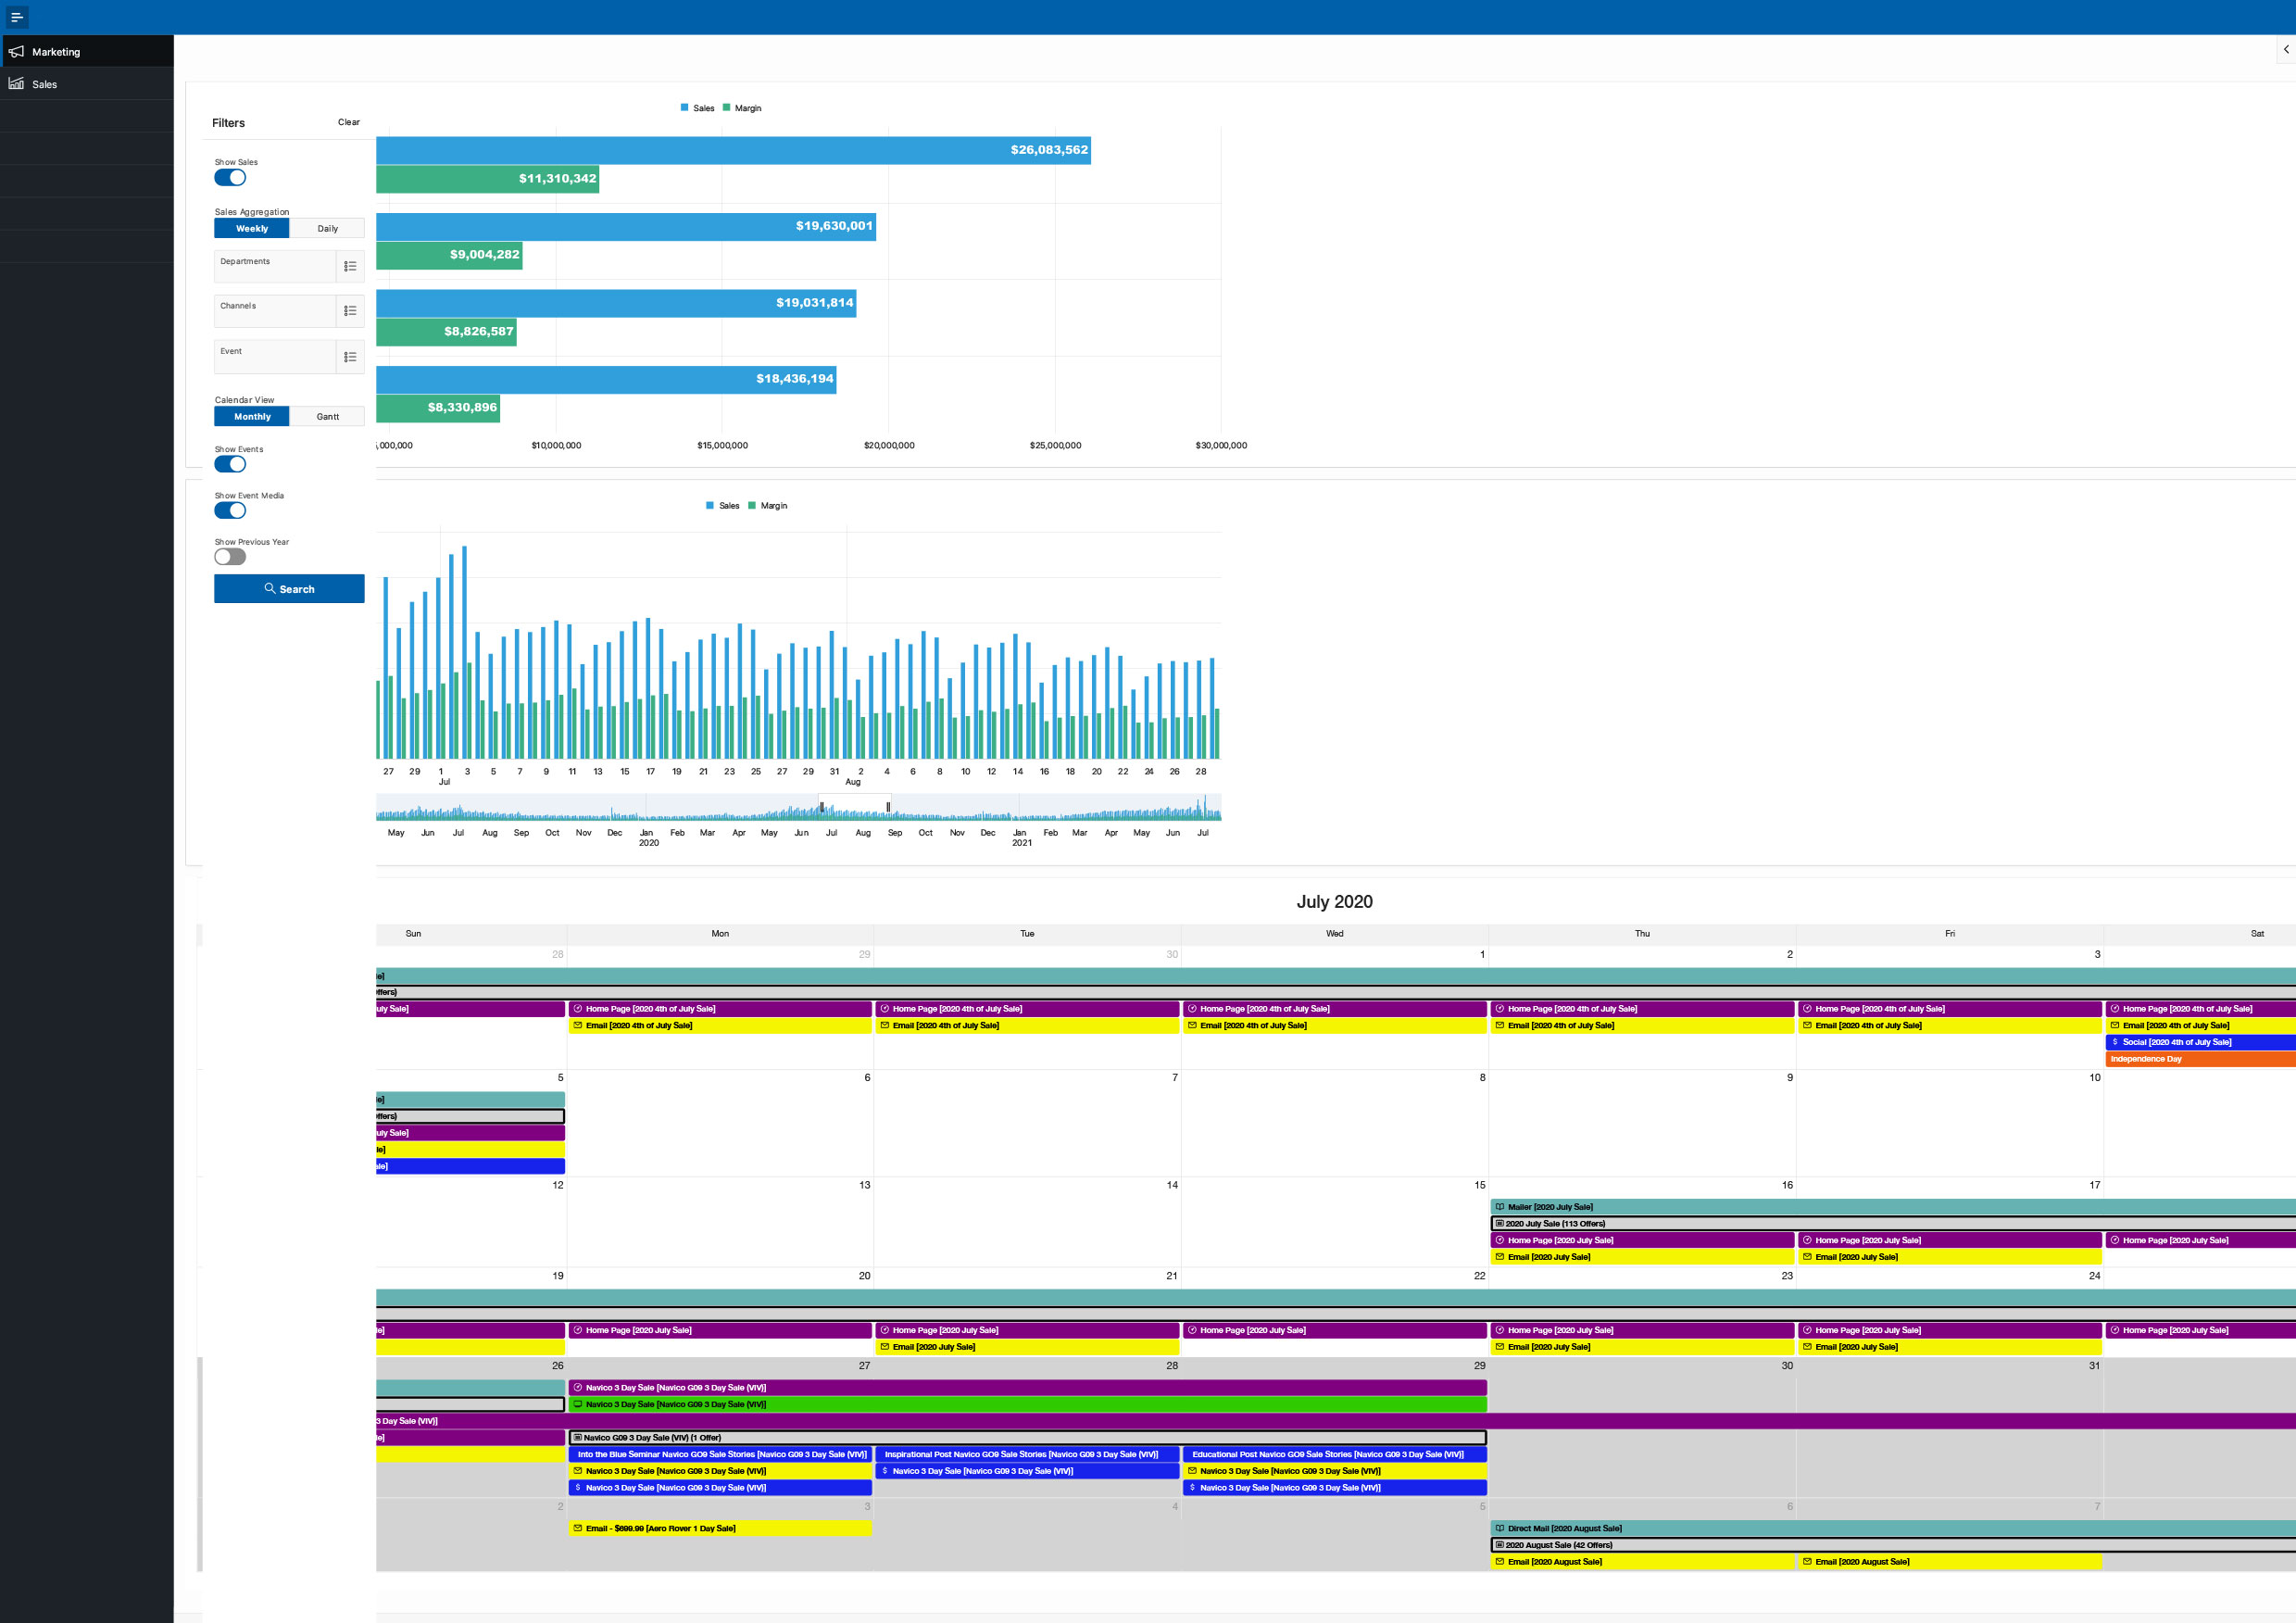
Task: Click the Sales bar chart icon
Action: click(x=16, y=84)
